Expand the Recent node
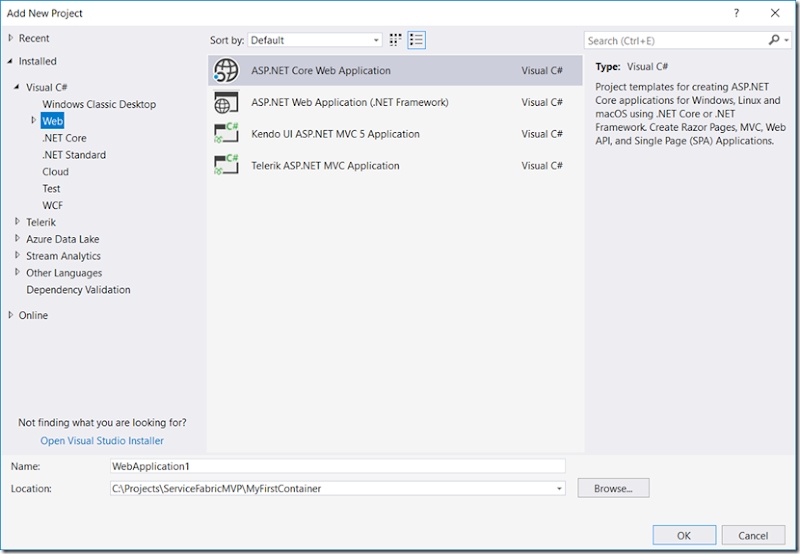This screenshot has height=554, width=800. [11, 38]
